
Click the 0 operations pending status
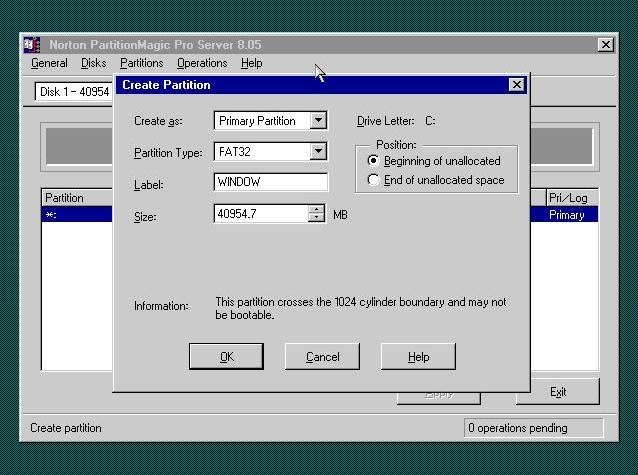coord(533,428)
